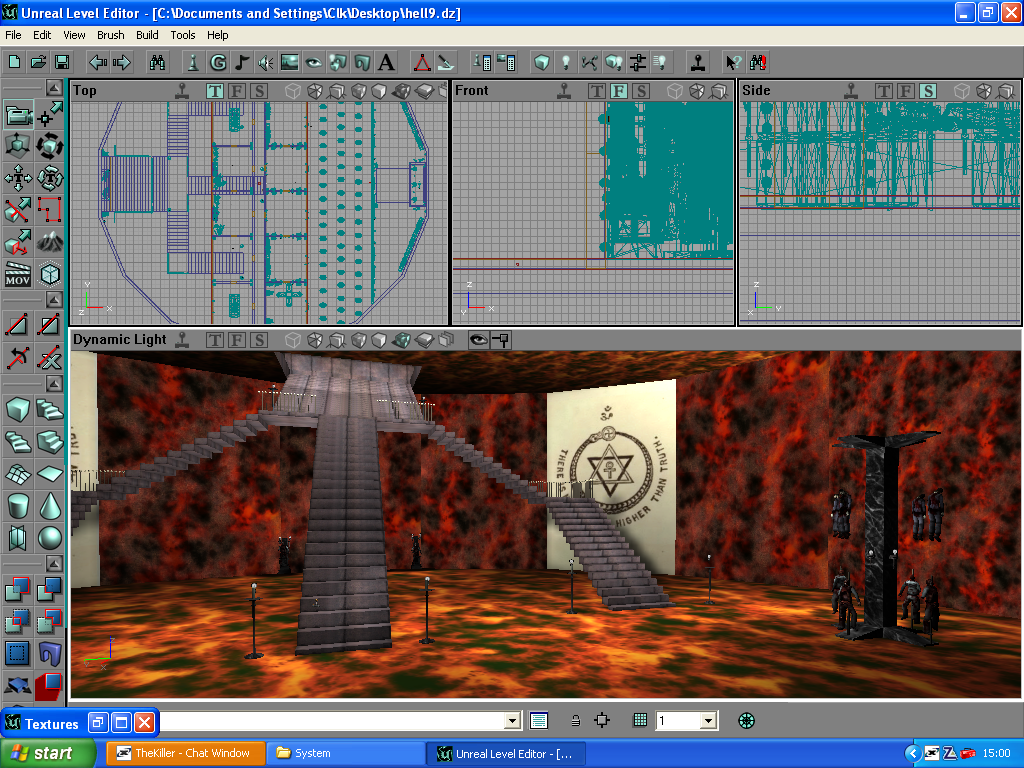Open the Texture browser picture icon
The width and height of the screenshot is (1024, 768).
pos(290,62)
